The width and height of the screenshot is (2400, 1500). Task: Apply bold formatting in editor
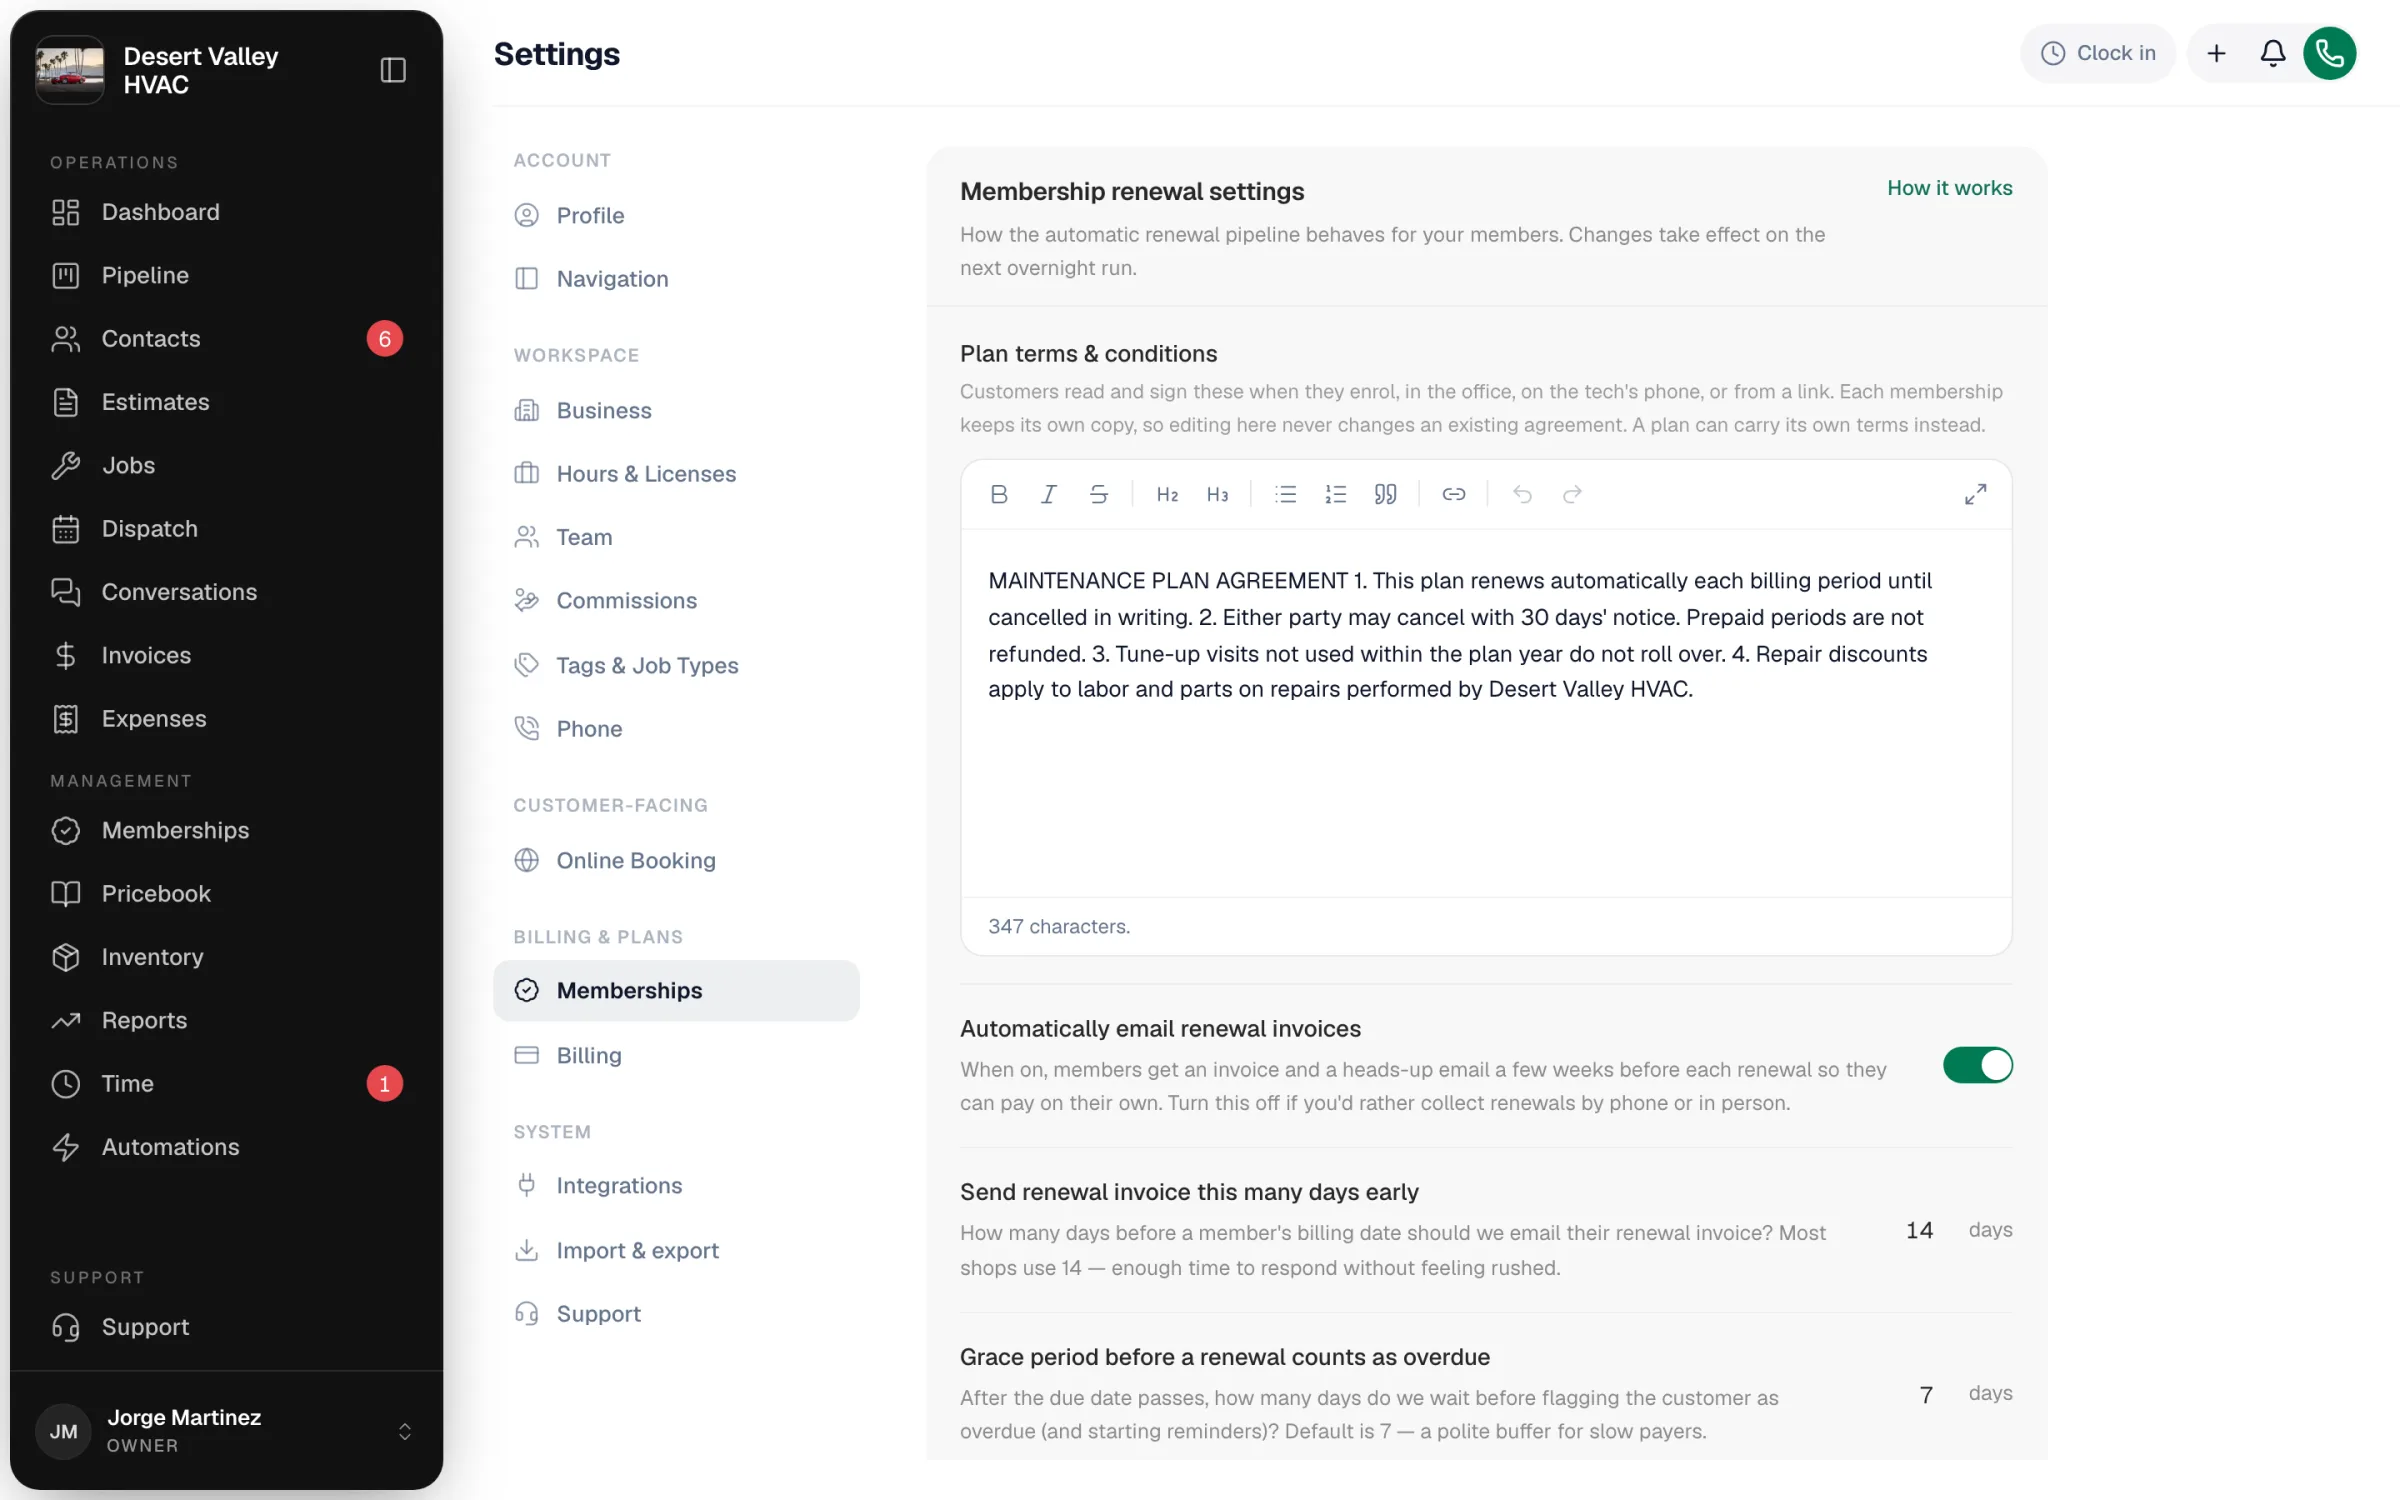(x=998, y=494)
